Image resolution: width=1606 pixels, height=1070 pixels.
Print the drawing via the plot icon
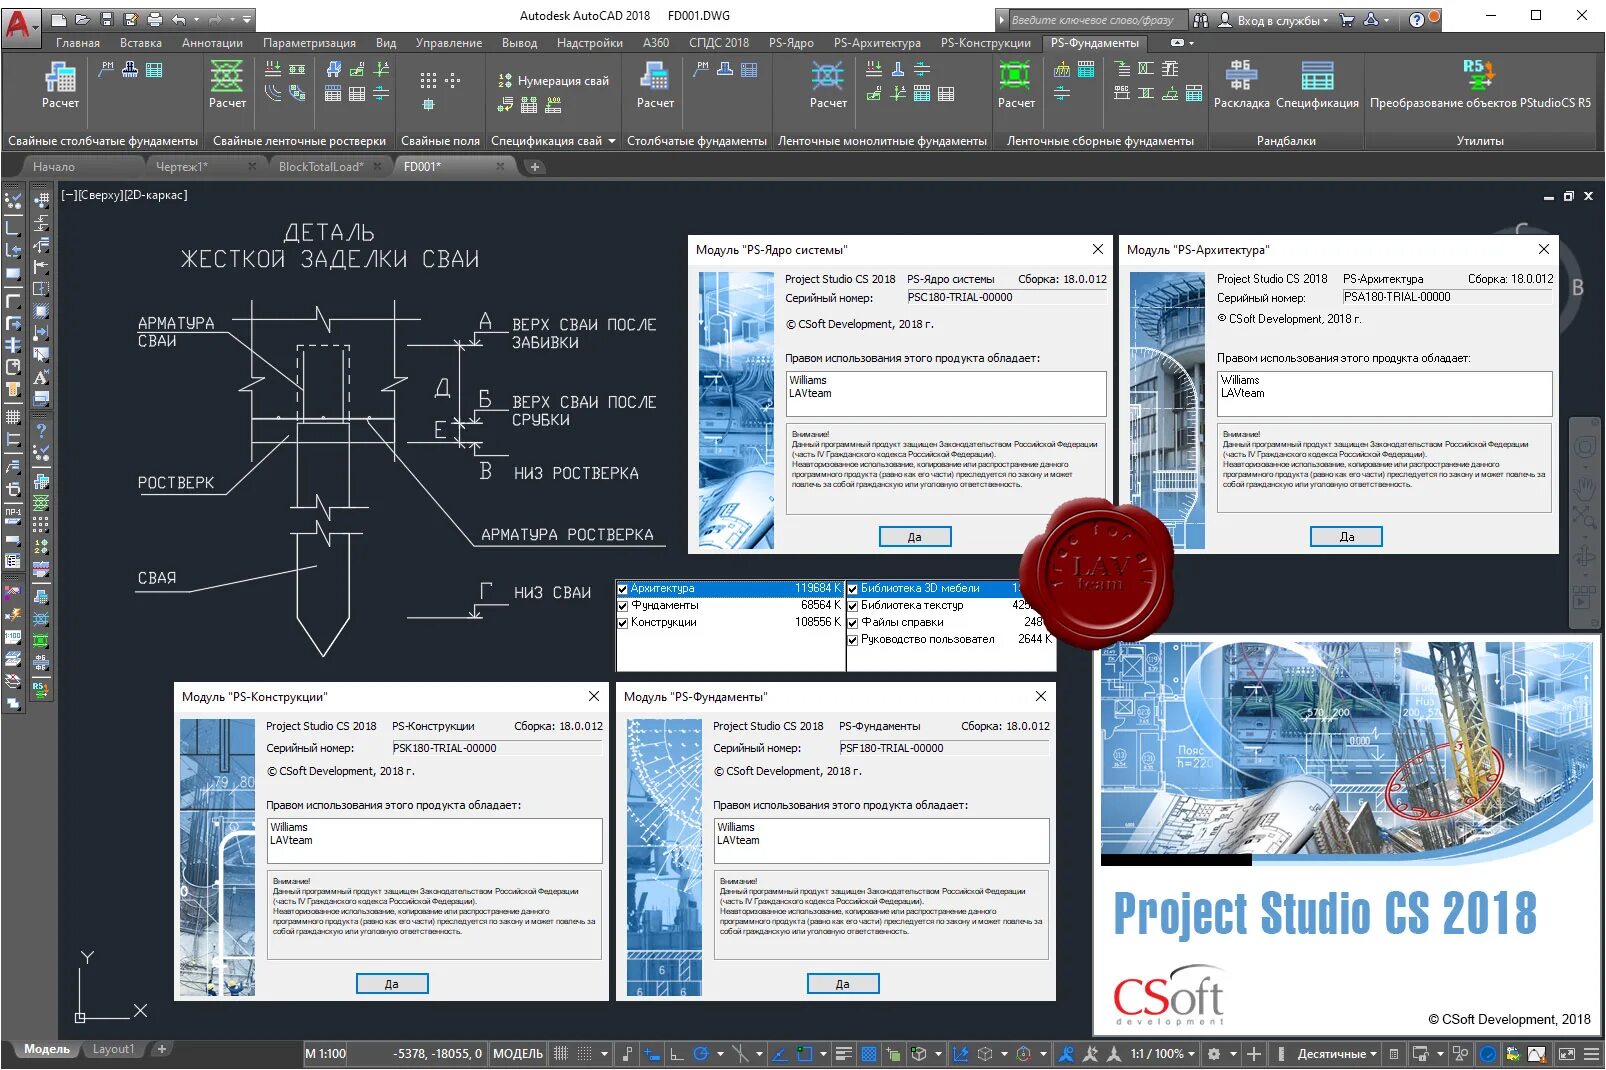pos(155,19)
